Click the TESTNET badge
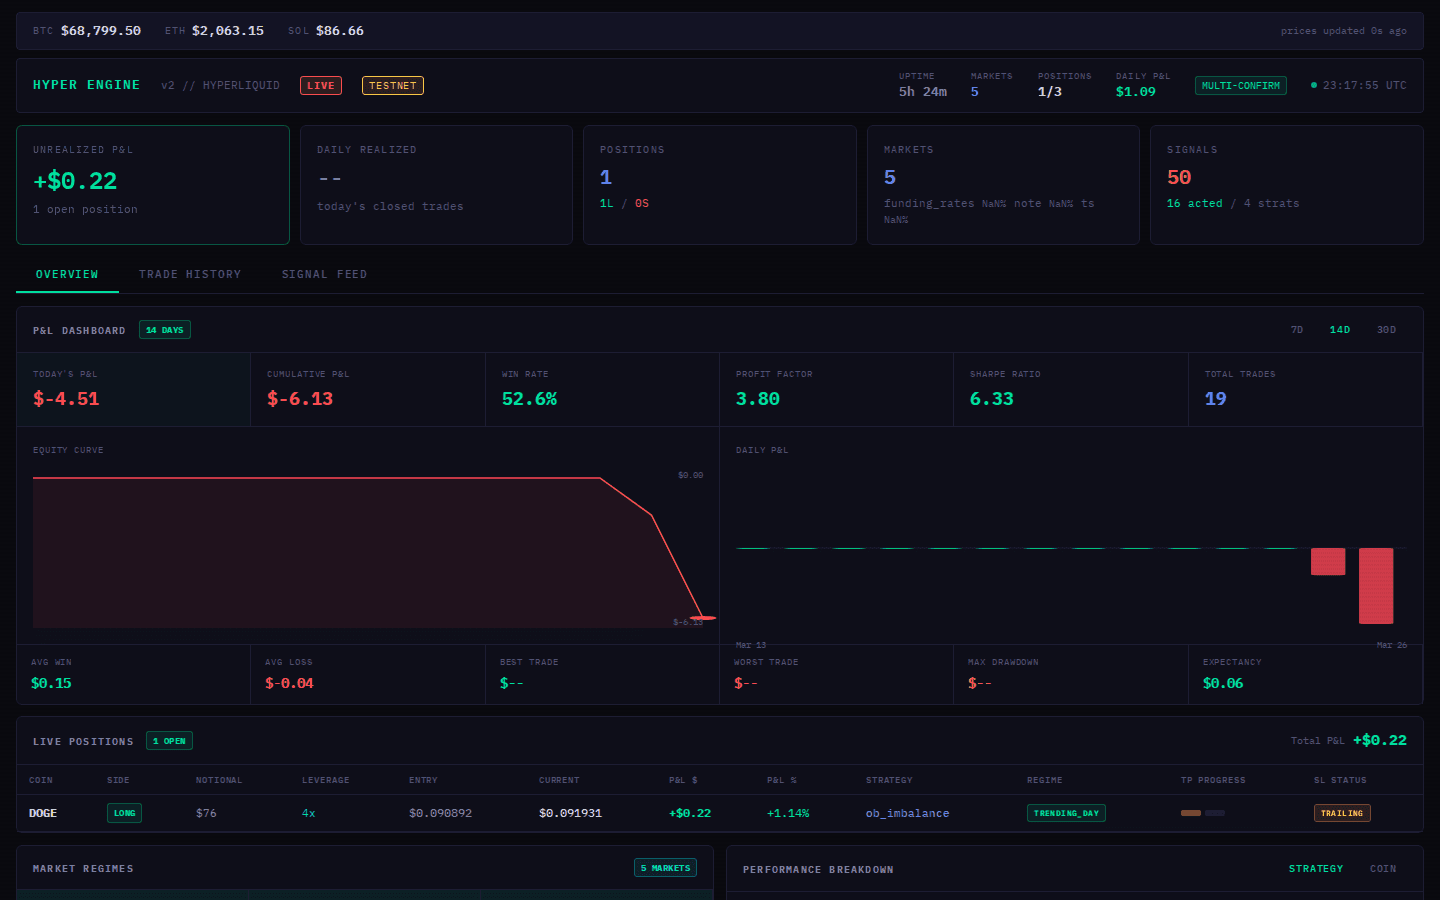Viewport: 1440px width, 900px height. pos(392,85)
